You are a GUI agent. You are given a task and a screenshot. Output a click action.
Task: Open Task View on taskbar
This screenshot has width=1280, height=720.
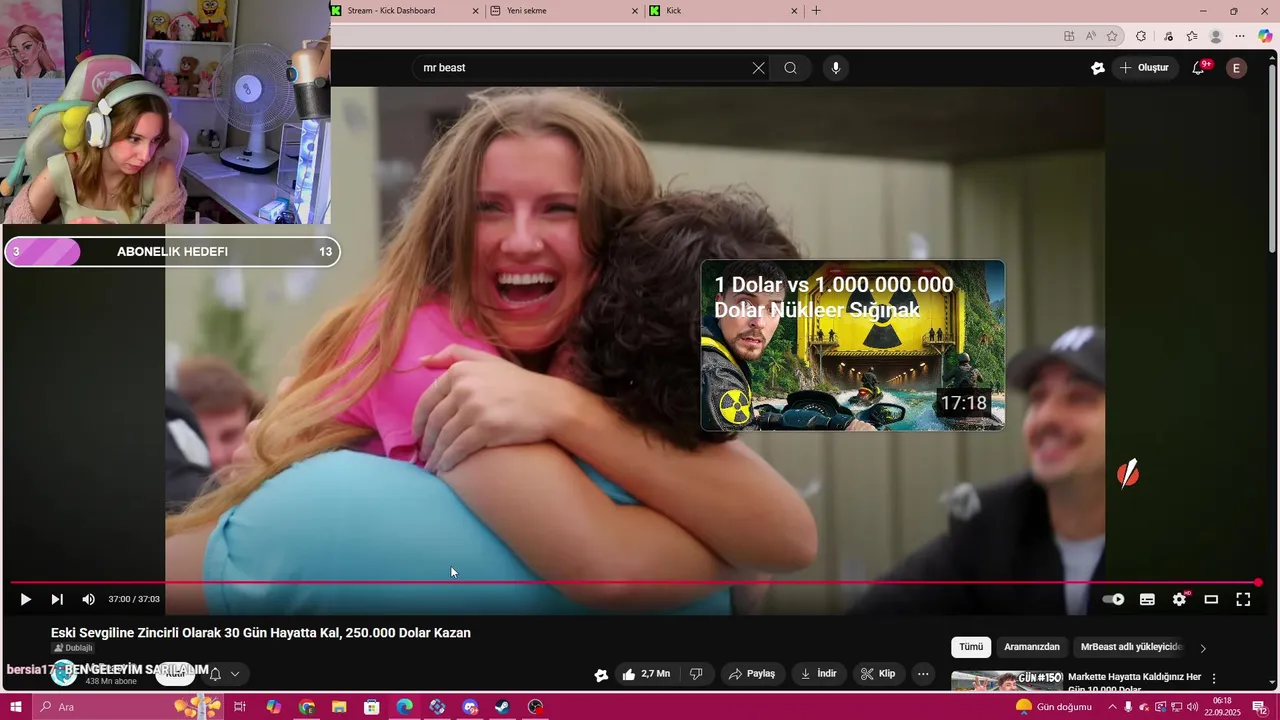click(240, 707)
